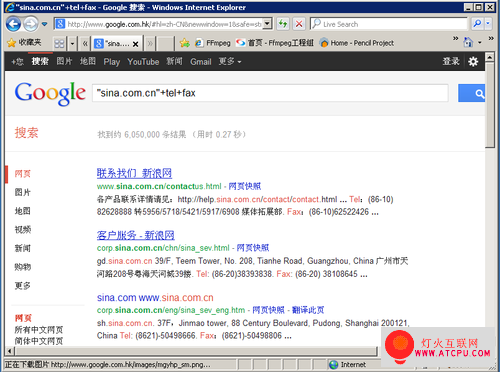Click the blue Google search button
Viewport: 500px width, 372px height.
tap(472, 93)
